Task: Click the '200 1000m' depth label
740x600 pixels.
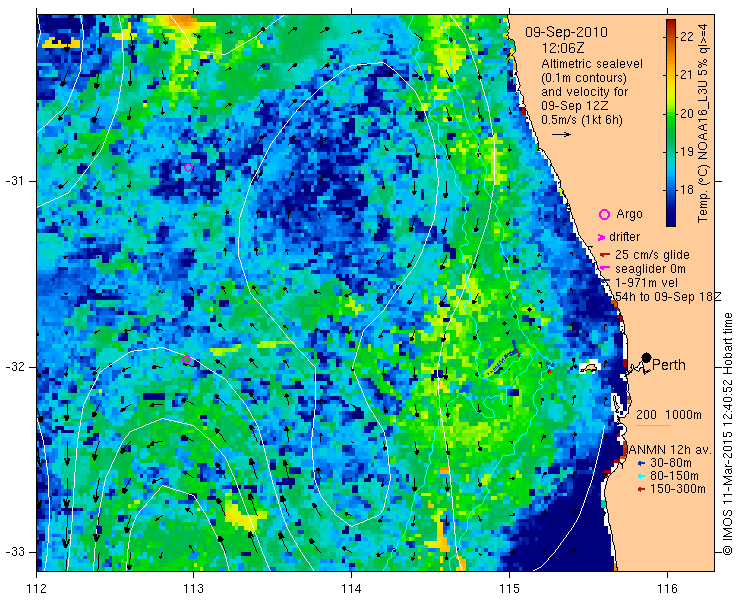Action: (669, 415)
